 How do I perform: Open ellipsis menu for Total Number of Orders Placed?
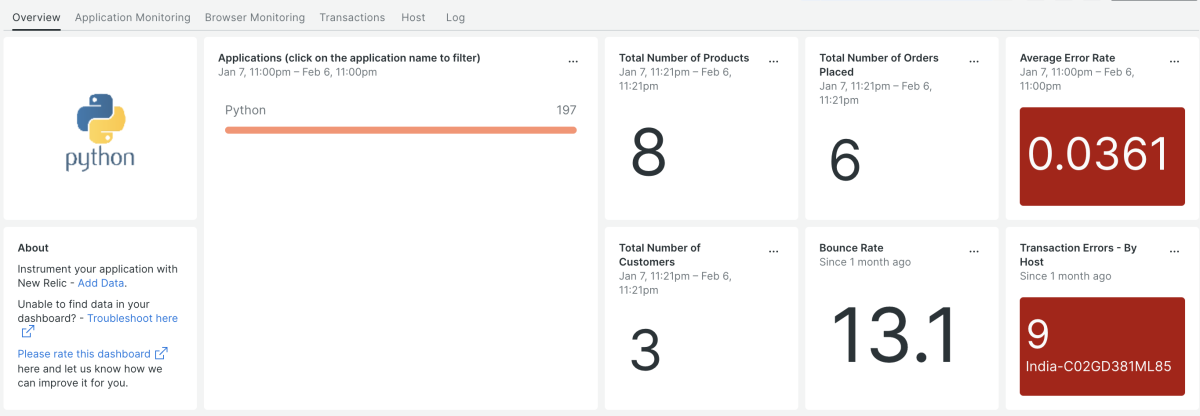973,61
